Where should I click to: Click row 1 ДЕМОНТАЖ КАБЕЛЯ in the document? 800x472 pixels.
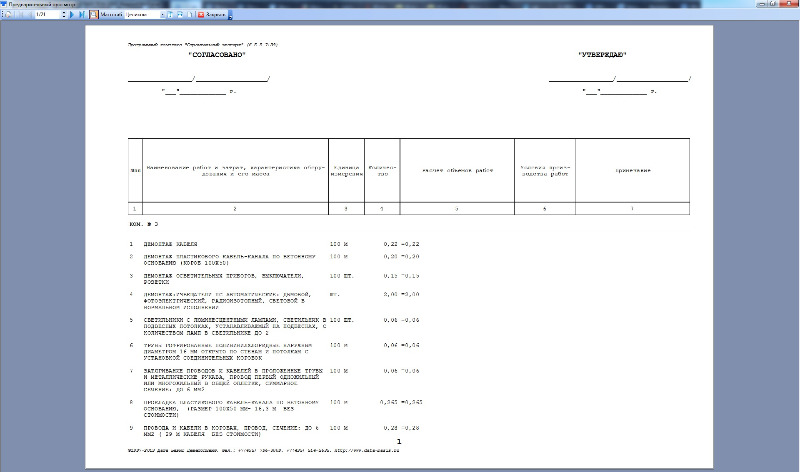pyautogui.click(x=170, y=244)
